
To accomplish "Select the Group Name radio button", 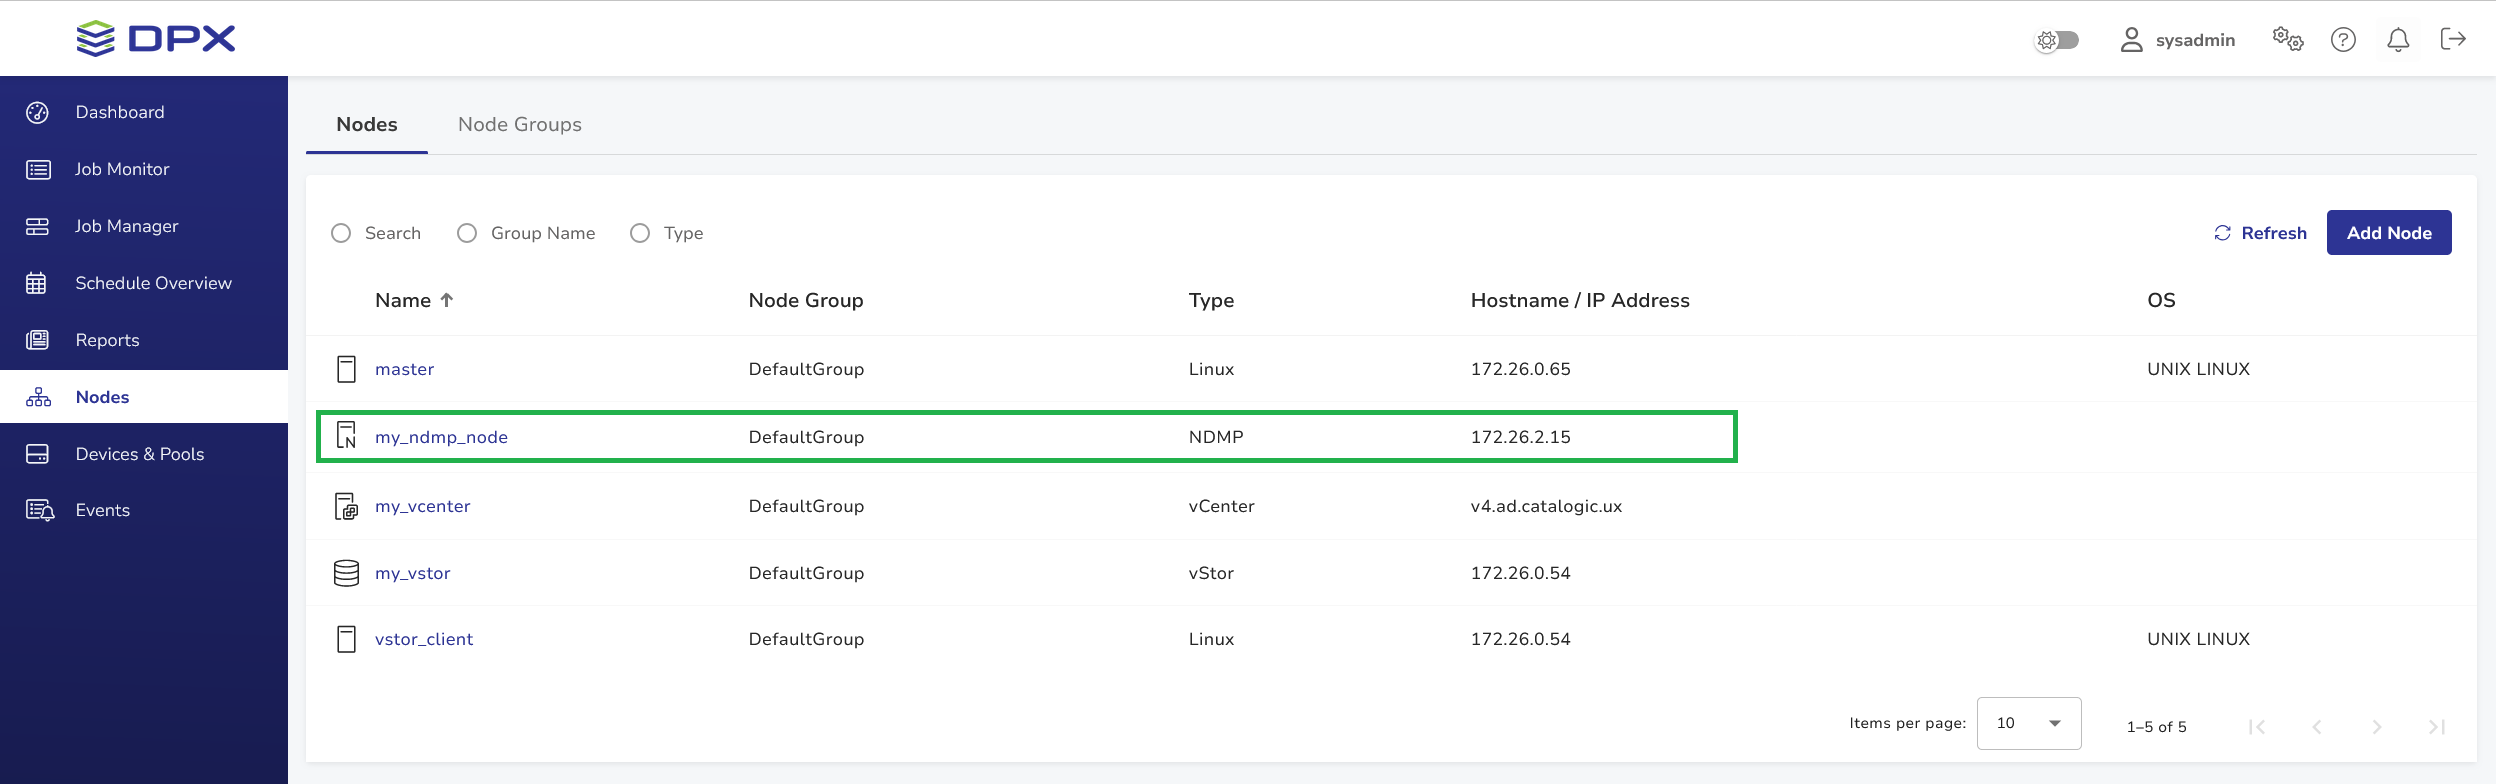I will pyautogui.click(x=467, y=233).
